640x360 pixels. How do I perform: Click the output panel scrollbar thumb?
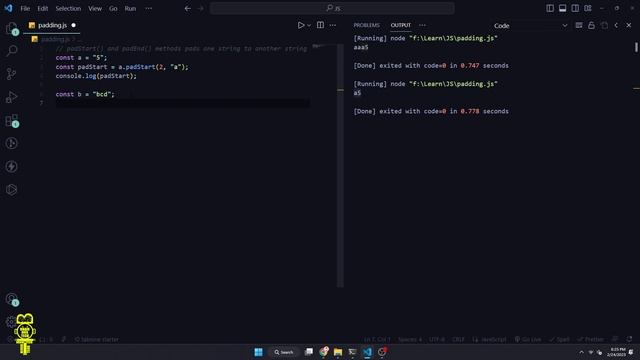[x=636, y=47]
